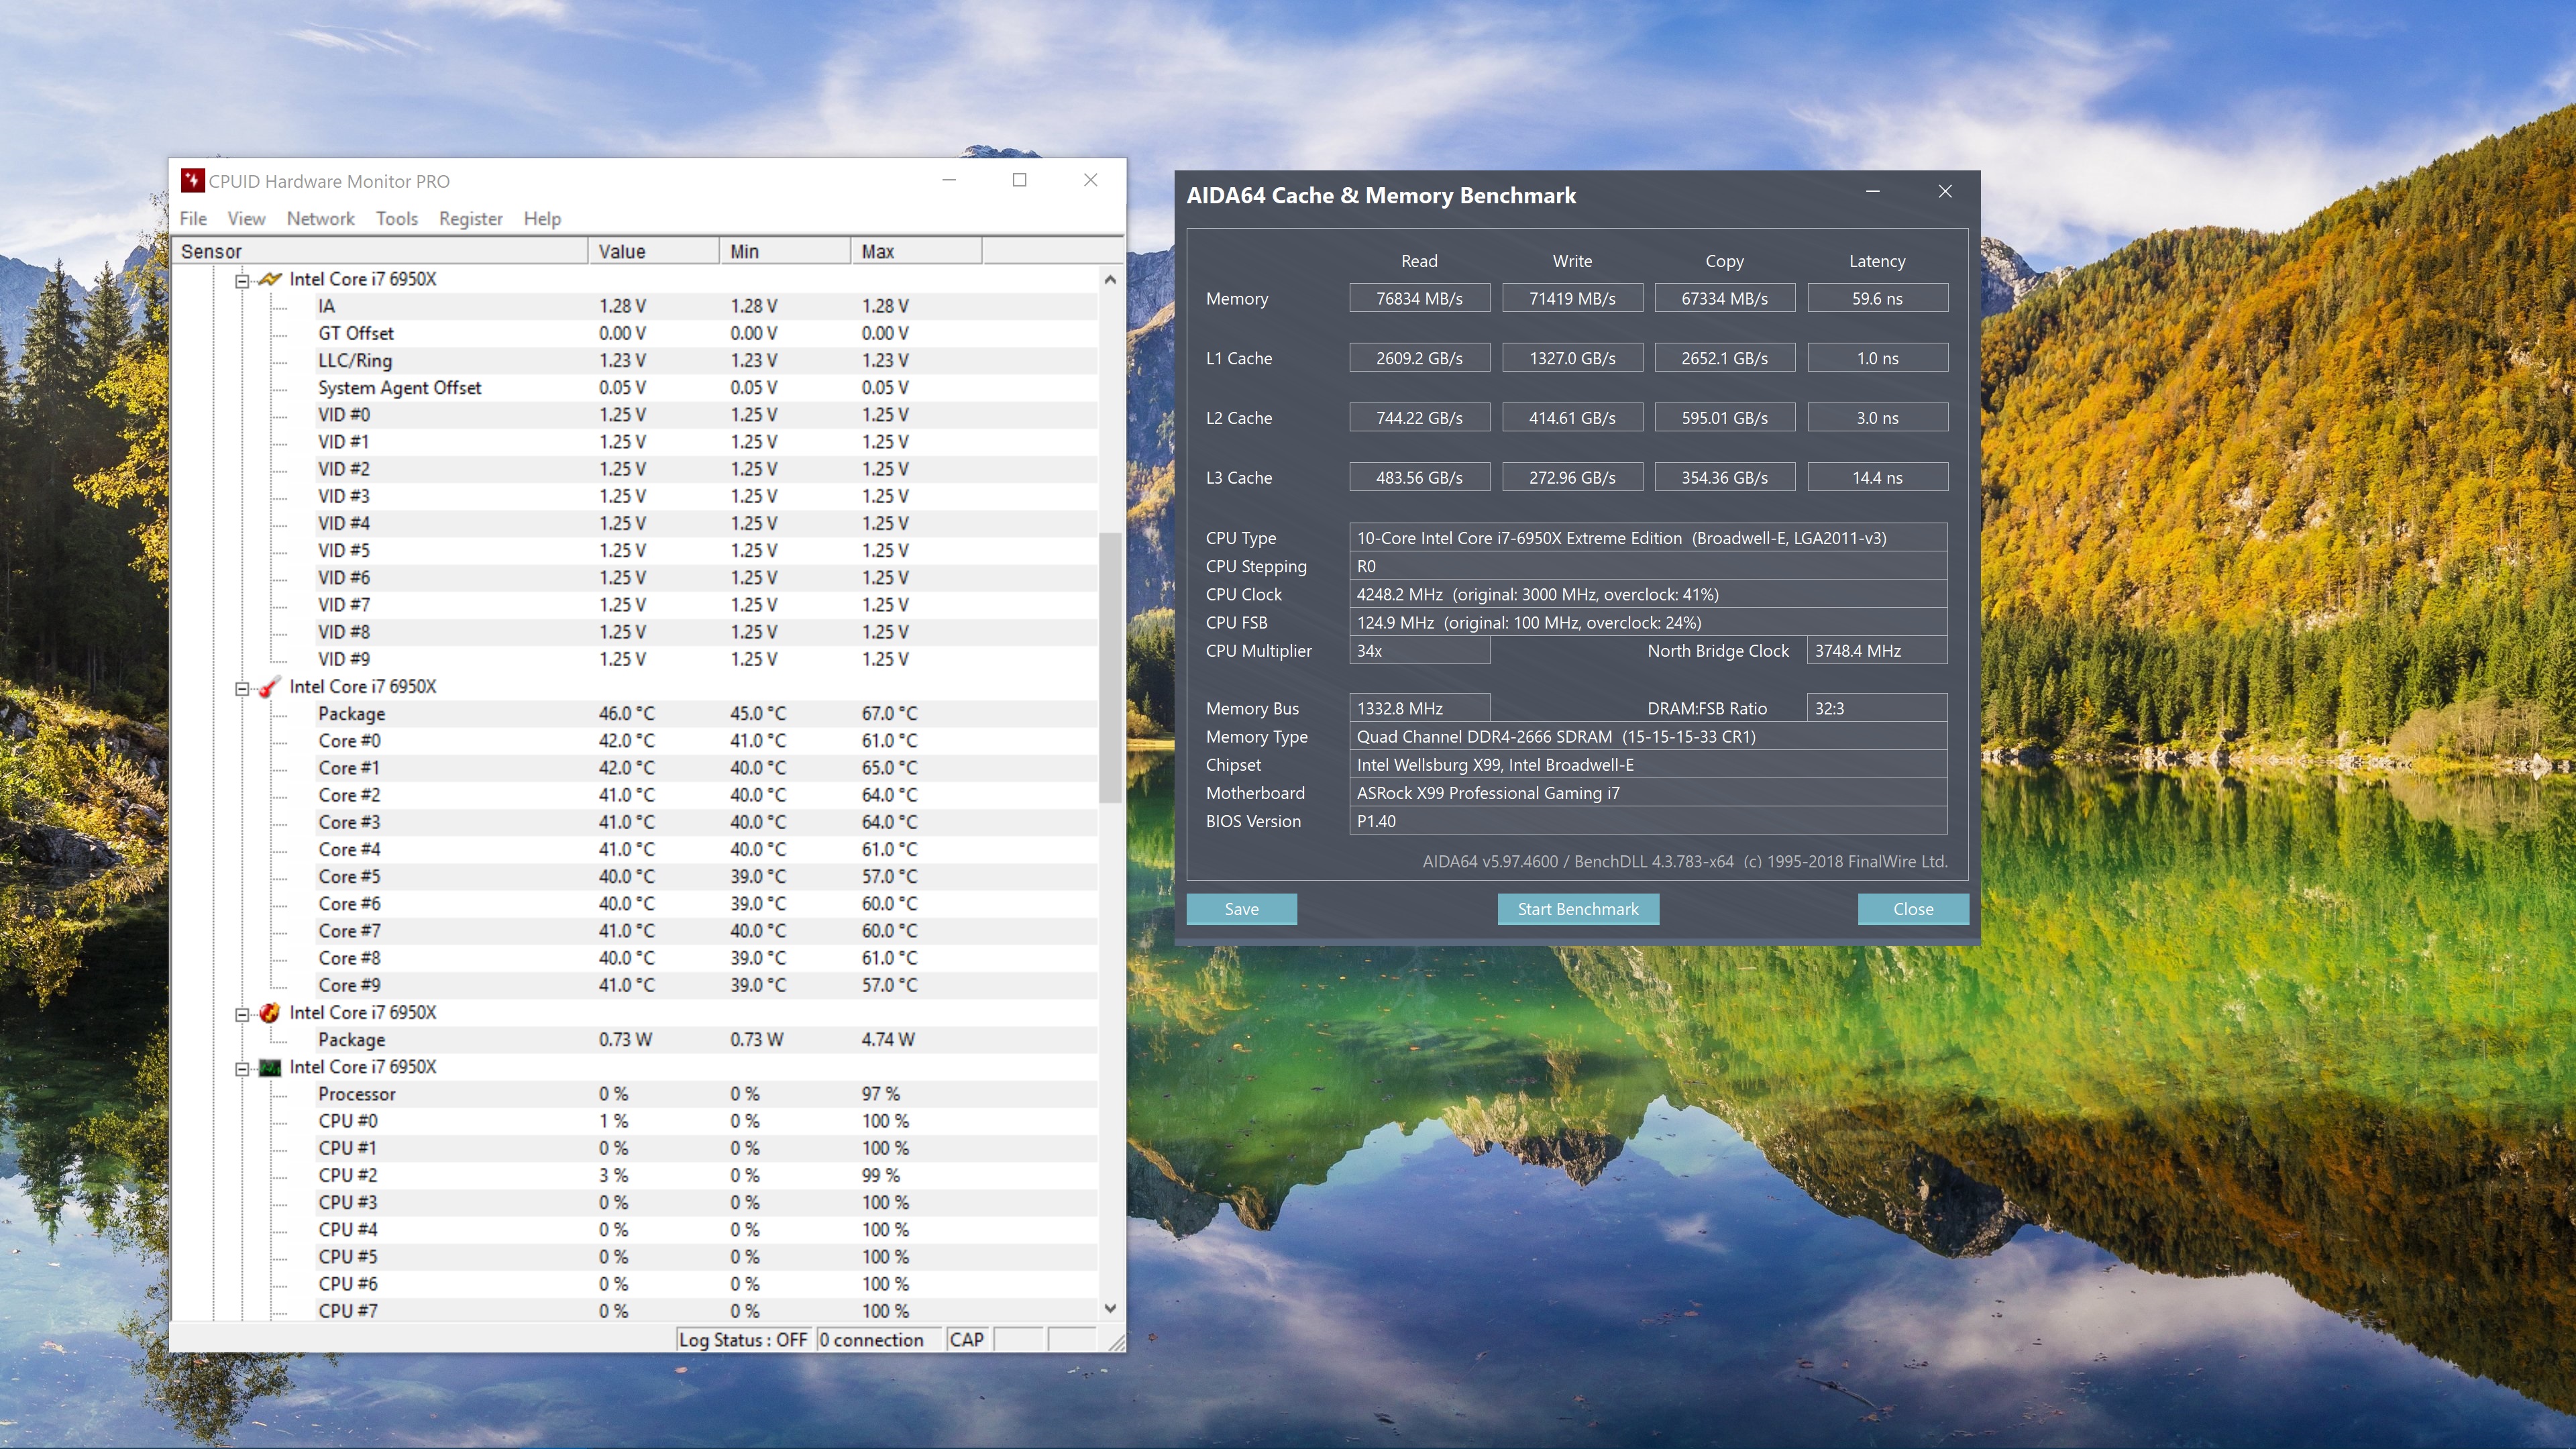Click the CPUID Hardware Monitor title bar logo
Screen dimensions: 2576x1449
[x=192, y=181]
